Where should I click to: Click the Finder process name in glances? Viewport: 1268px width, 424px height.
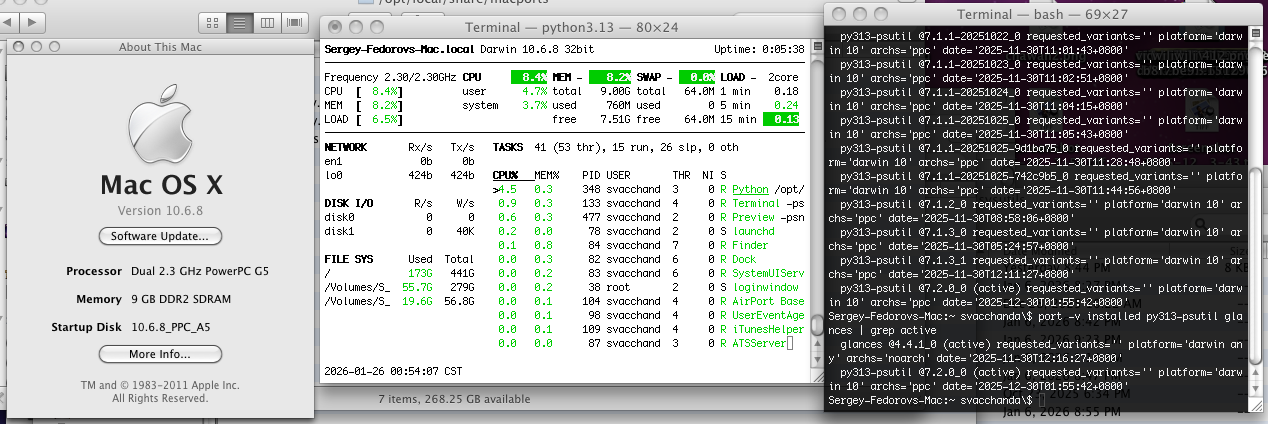coord(750,245)
